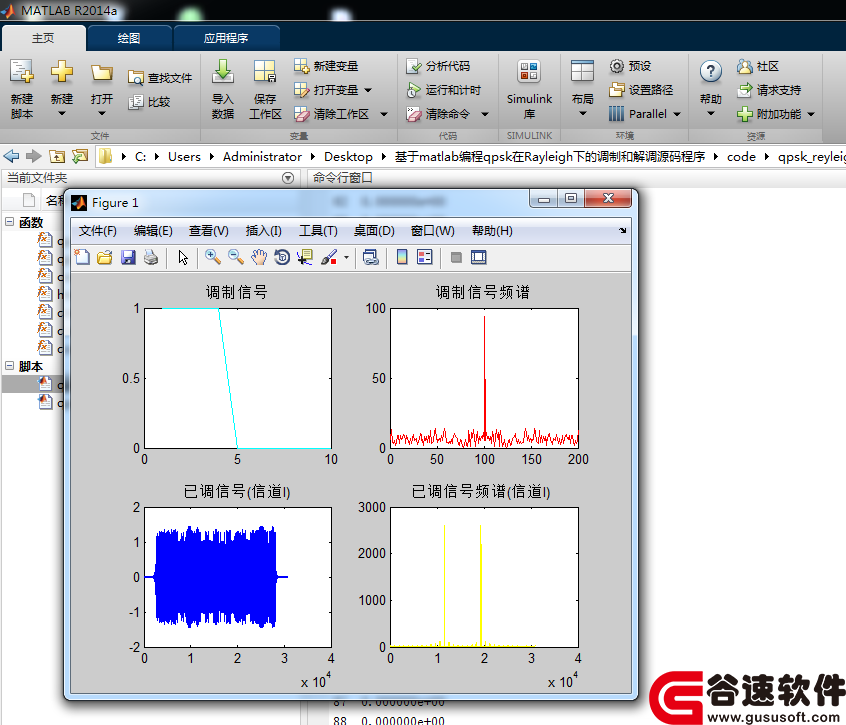Select the Pan hand tool
Image resolution: width=846 pixels, height=725 pixels.
(259, 257)
